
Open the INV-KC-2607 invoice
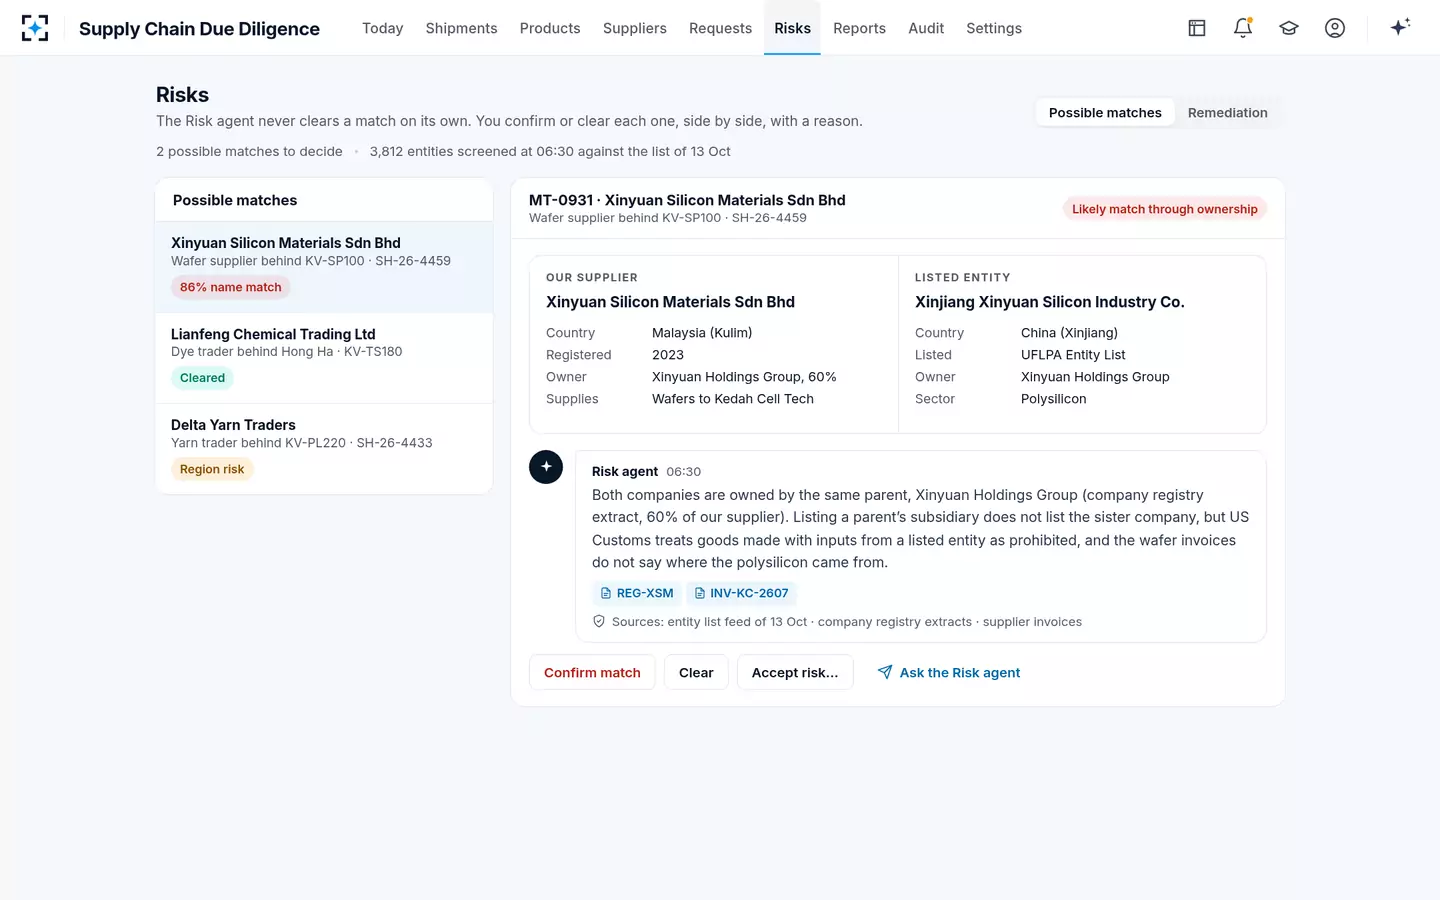click(741, 593)
